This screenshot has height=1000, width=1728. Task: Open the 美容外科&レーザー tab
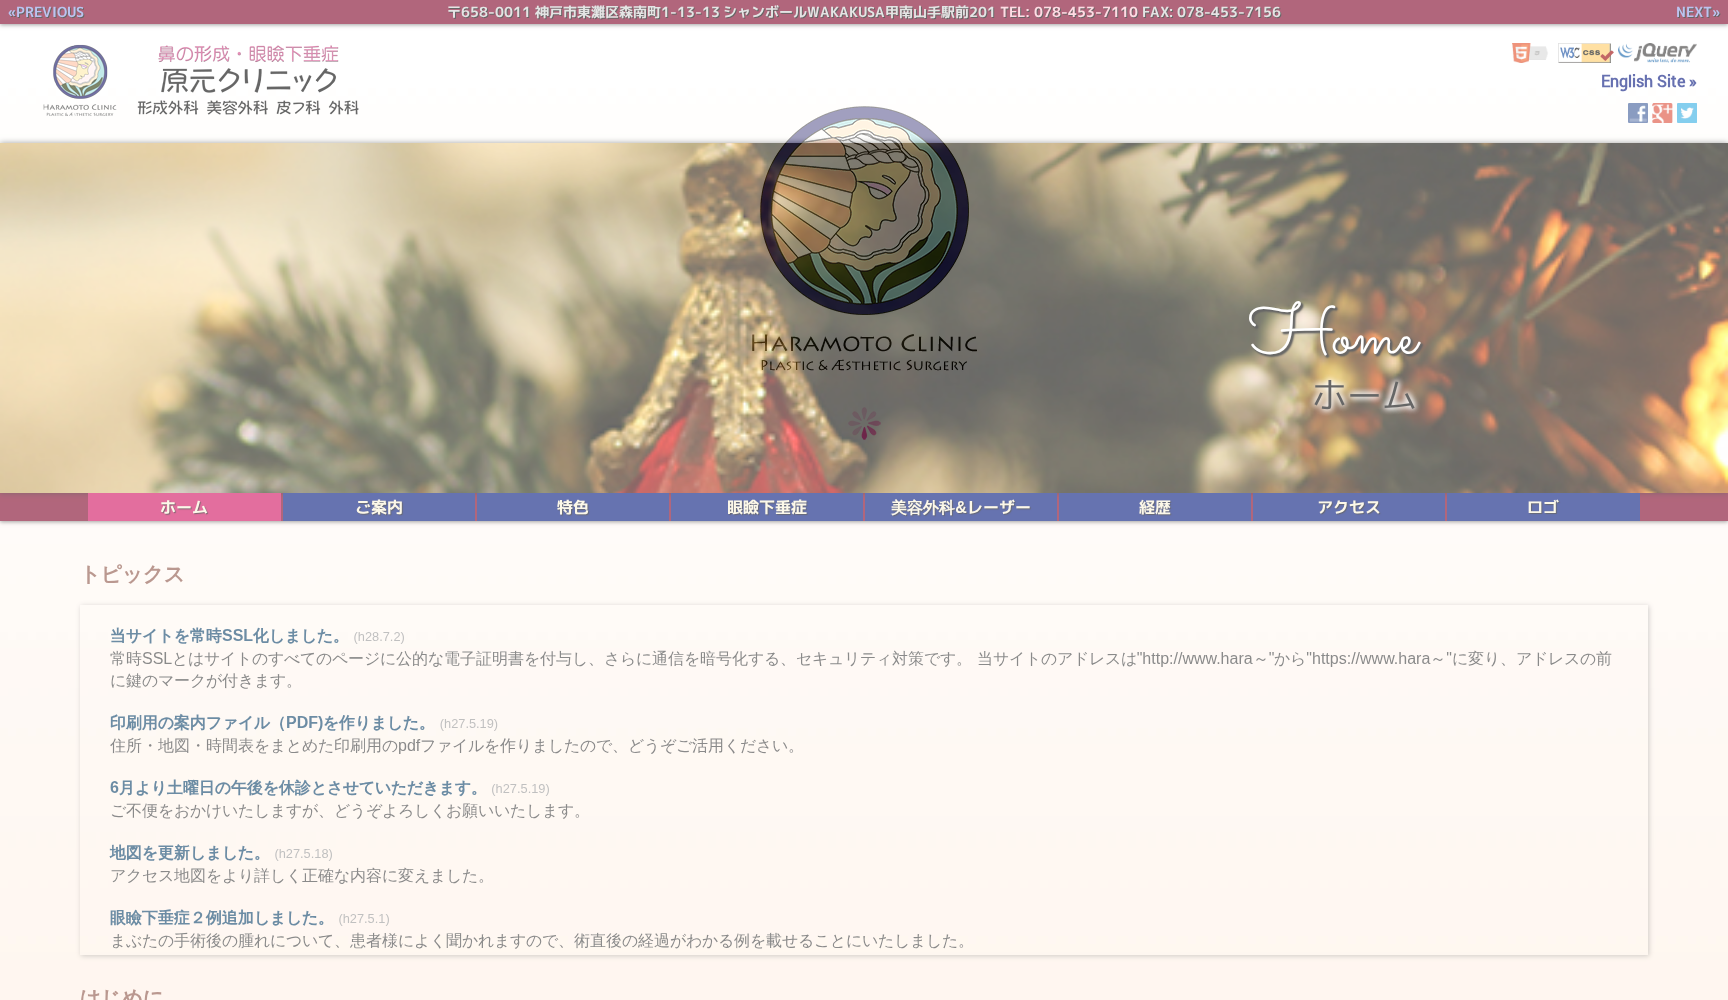[961, 507]
